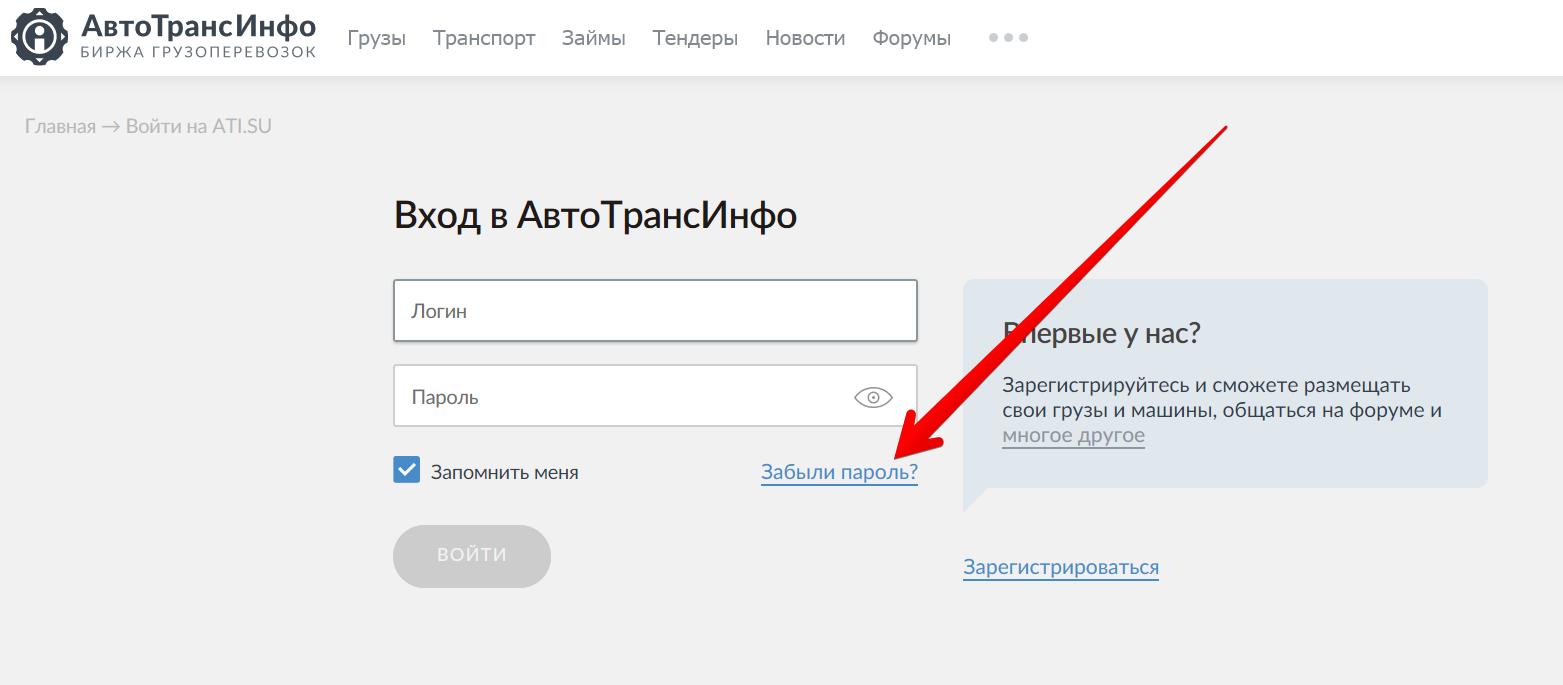Image resolution: width=1563 pixels, height=685 pixels.
Task: Click the АвтоТрансИнфо site title text
Action: tap(198, 26)
